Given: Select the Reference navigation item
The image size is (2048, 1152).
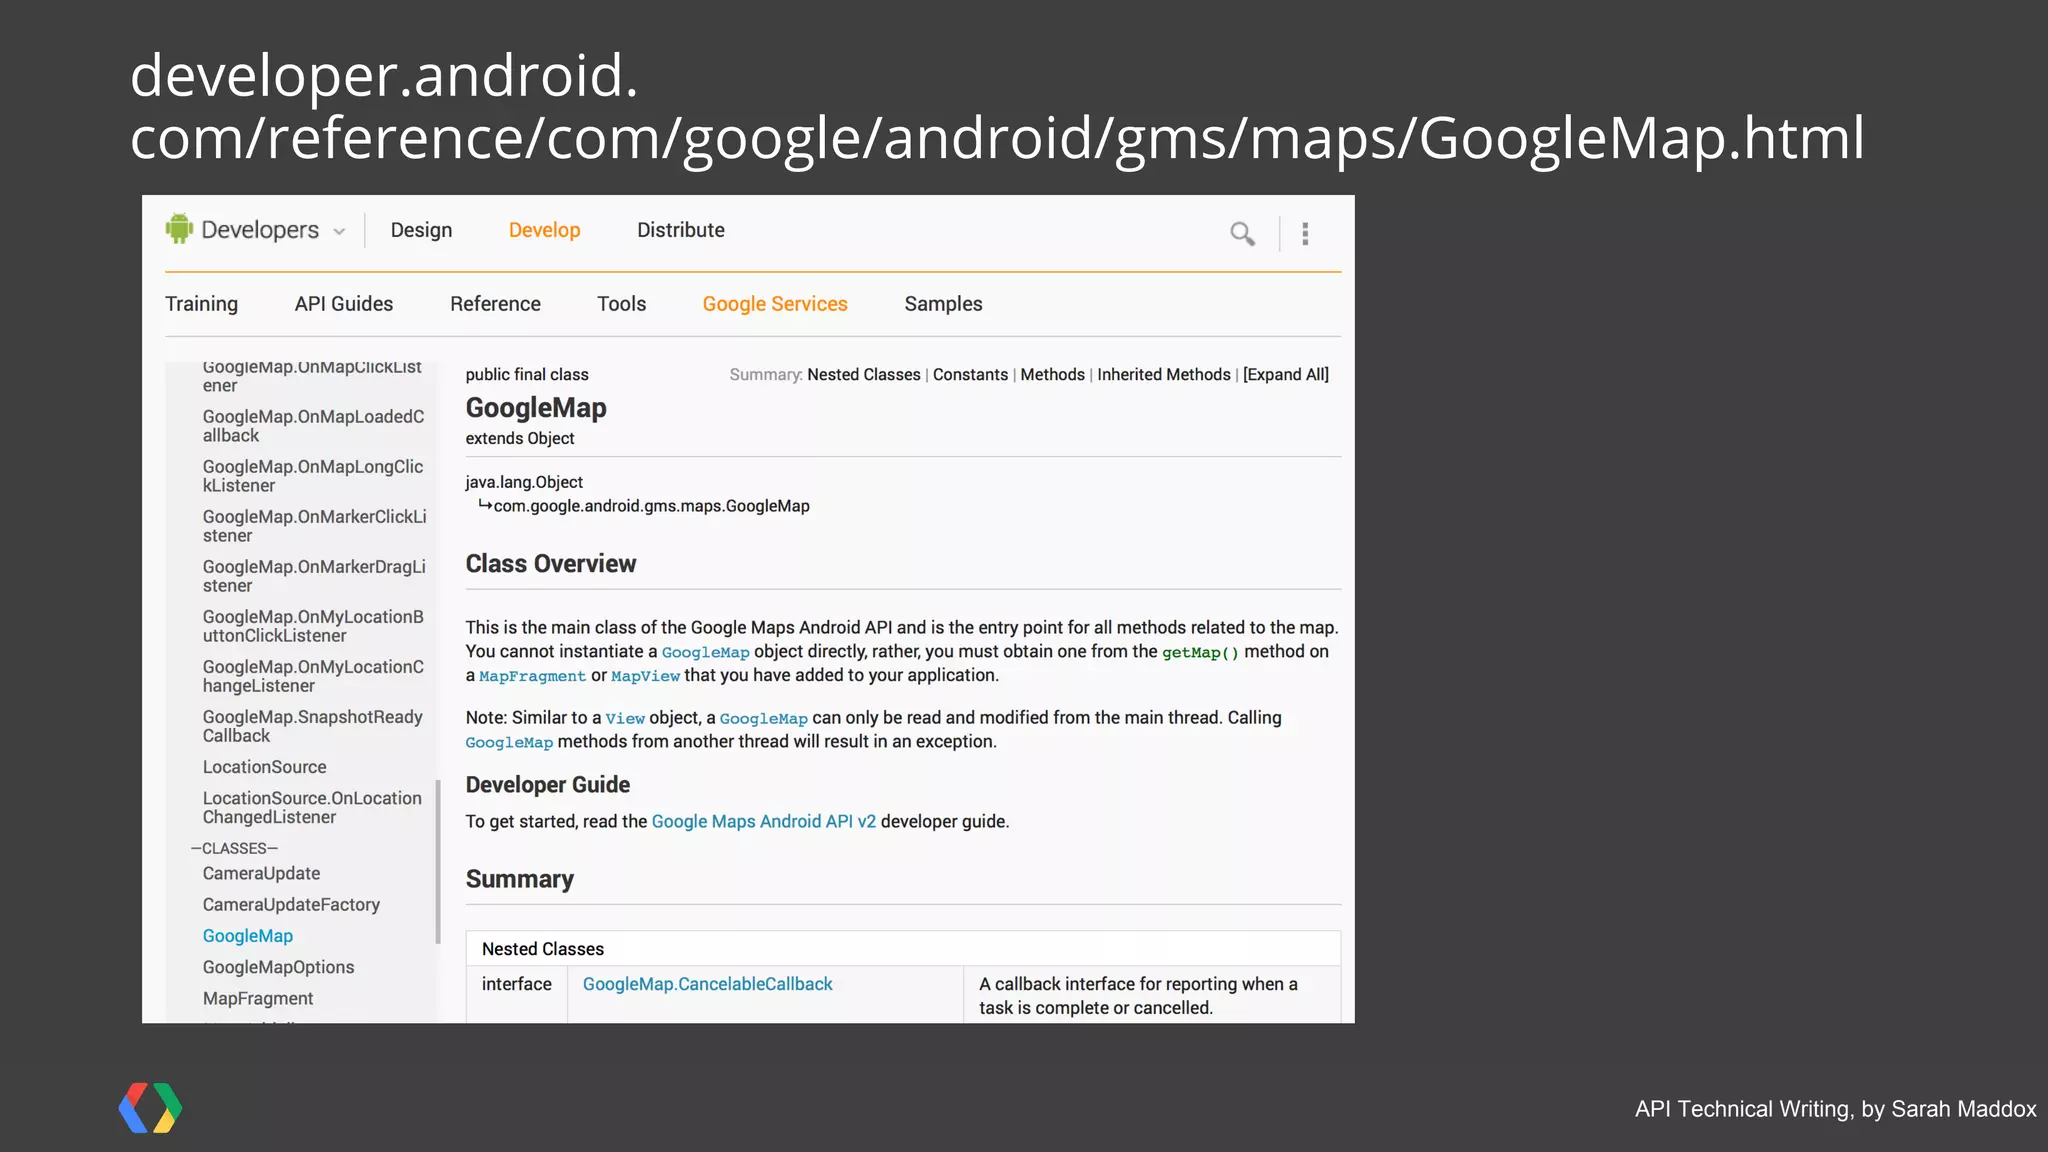Looking at the screenshot, I should pyautogui.click(x=495, y=304).
